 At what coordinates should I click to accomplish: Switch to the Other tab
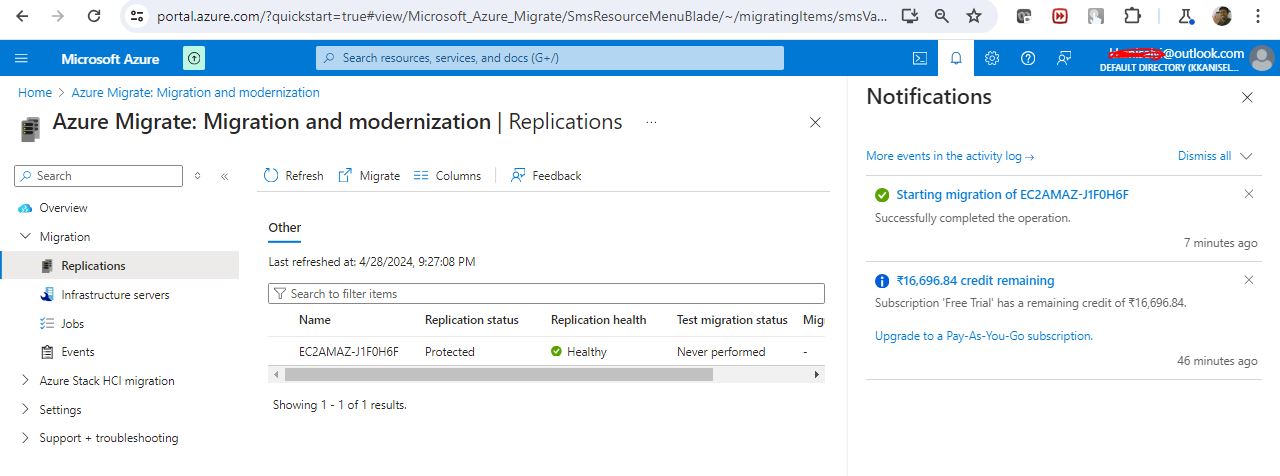click(x=285, y=228)
